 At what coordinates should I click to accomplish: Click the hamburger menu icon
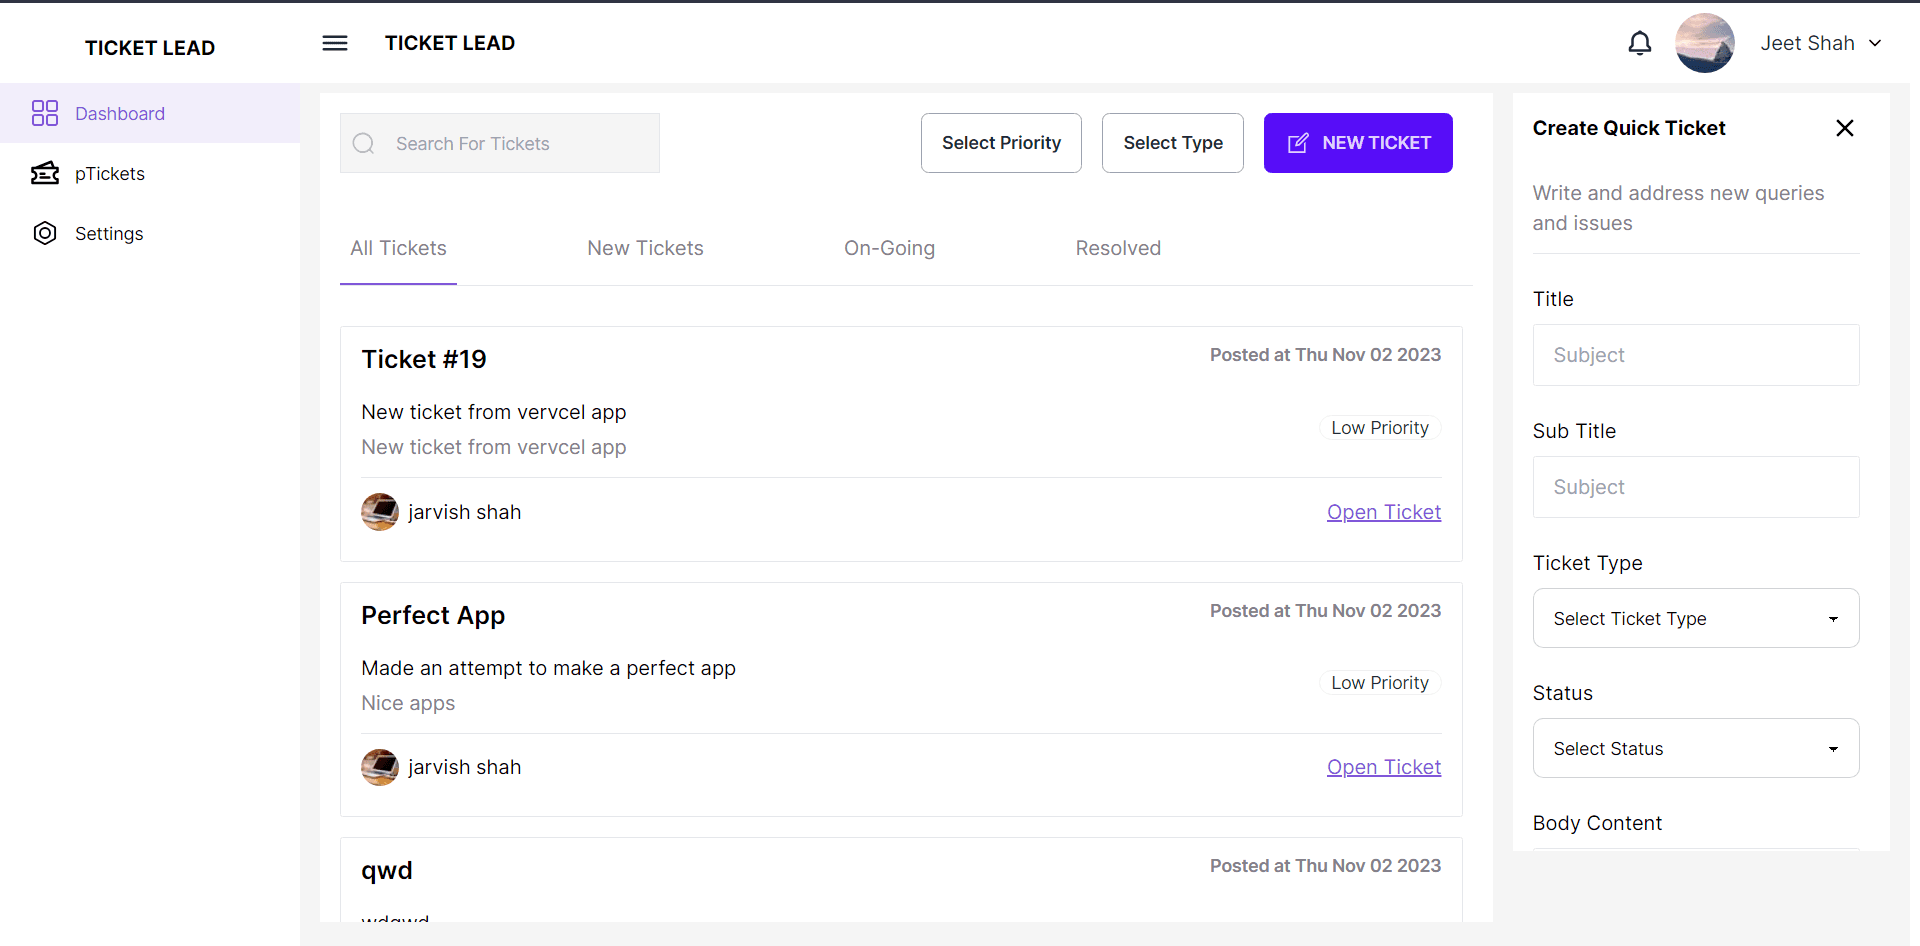335,43
